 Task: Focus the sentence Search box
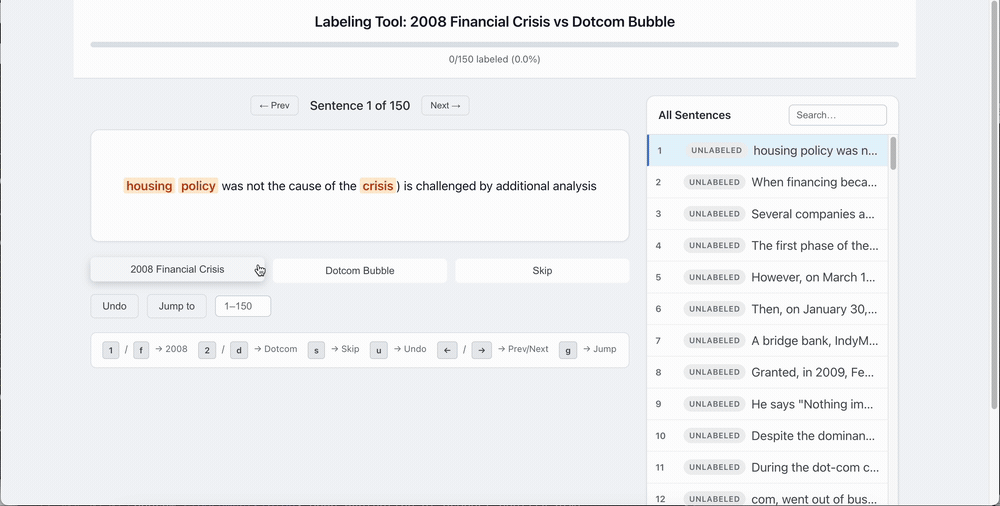point(837,115)
